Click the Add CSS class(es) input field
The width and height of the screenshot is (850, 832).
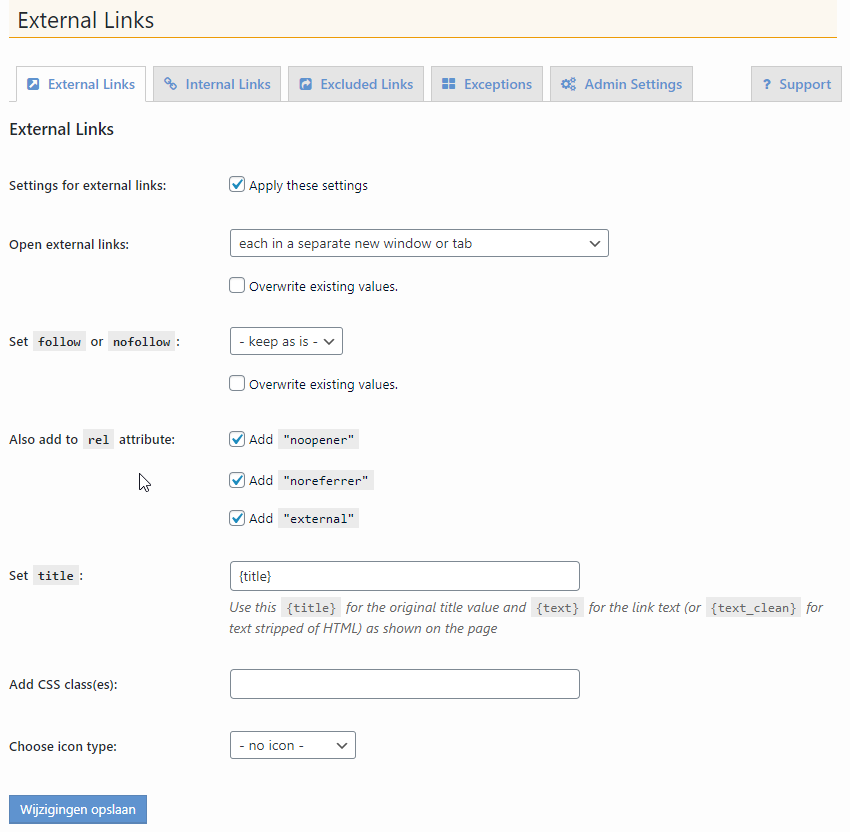[x=404, y=684]
